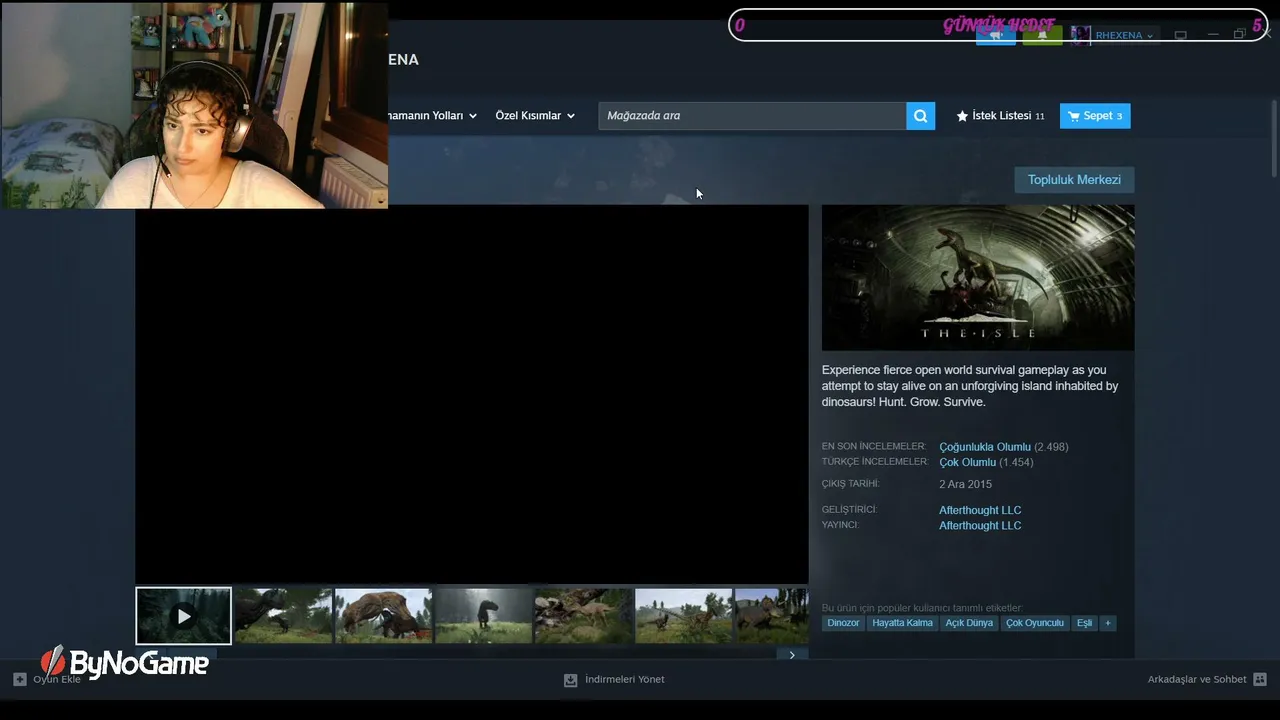This screenshot has width=1280, height=720.
Task: Play the trailer video thumbnail
Action: tap(183, 616)
